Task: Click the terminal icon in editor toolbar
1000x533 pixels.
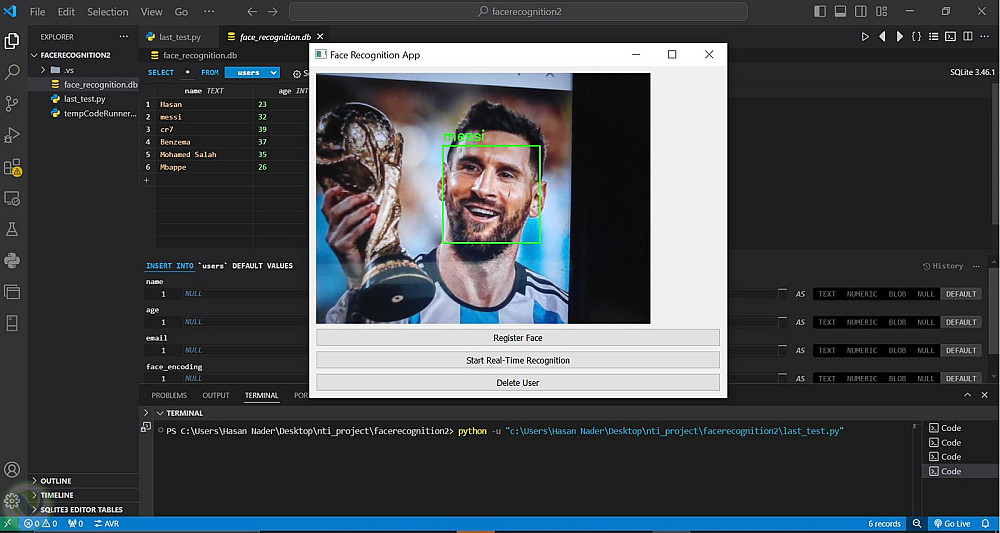Action: click(x=950, y=37)
